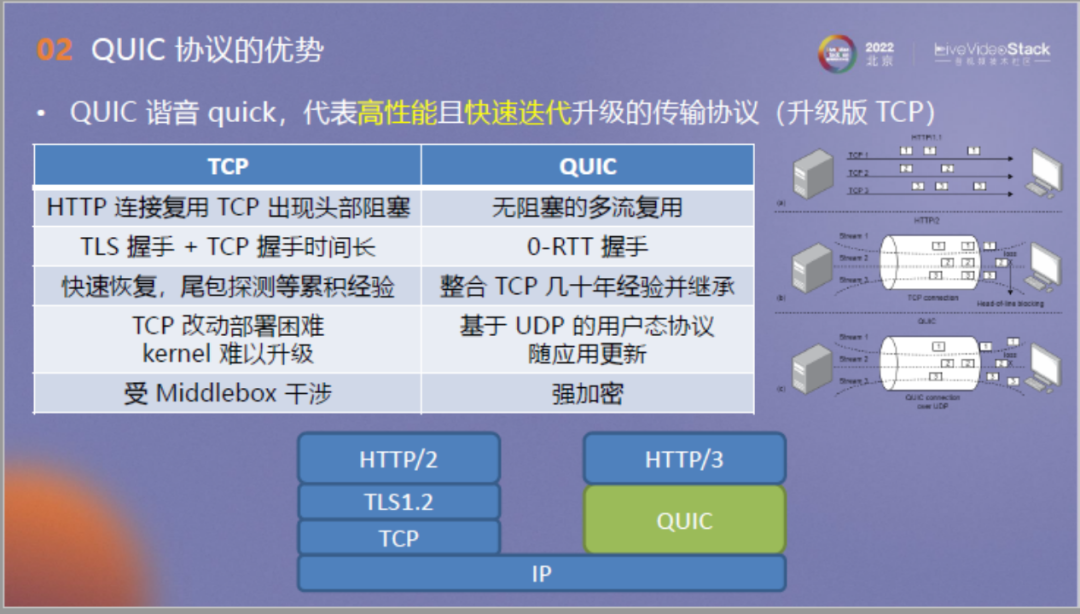Screen dimensions: 1080x614
Task: Click the IP bar at the bottom
Action: [x=540, y=573]
